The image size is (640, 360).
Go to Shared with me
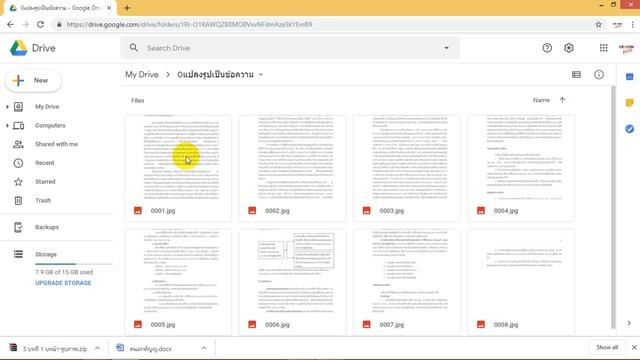point(56,144)
